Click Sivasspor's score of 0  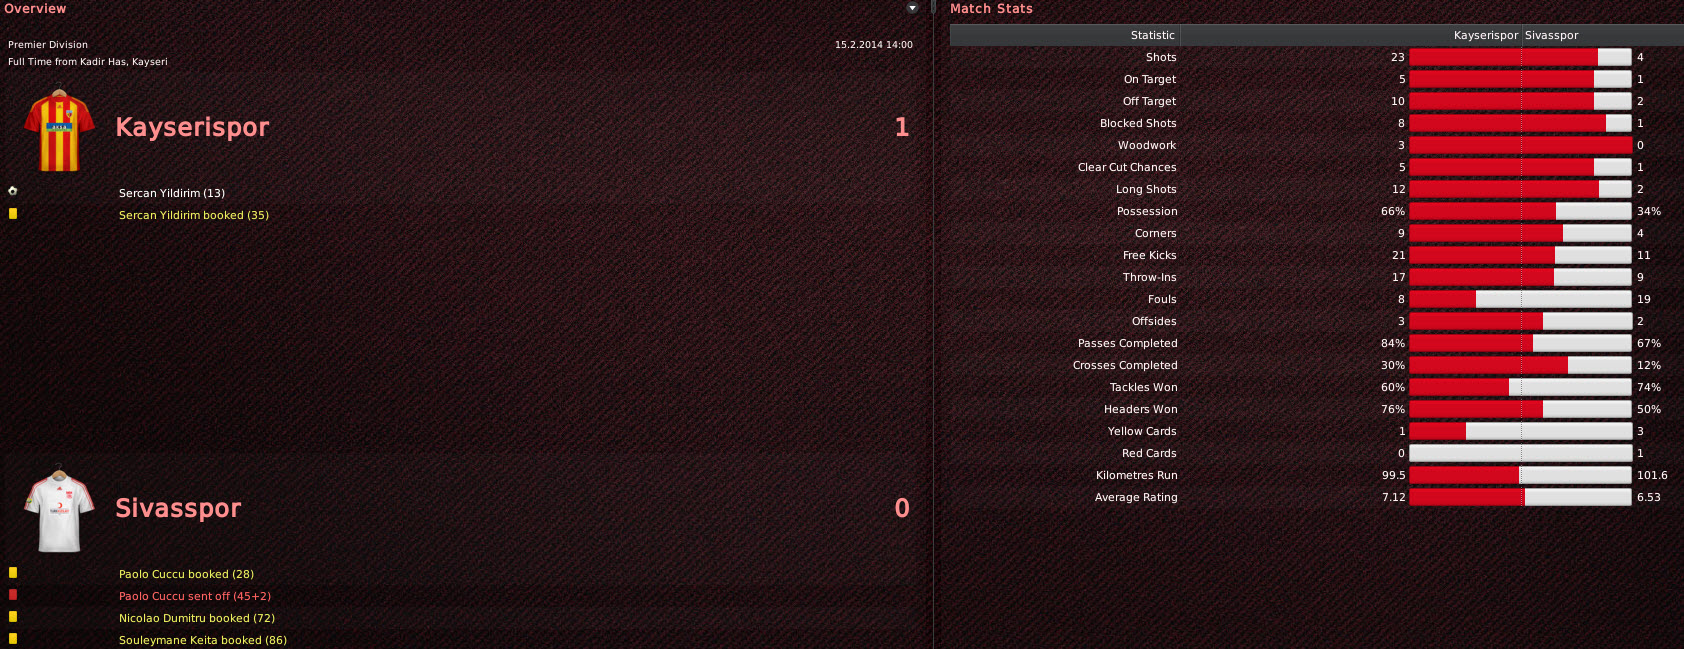902,508
